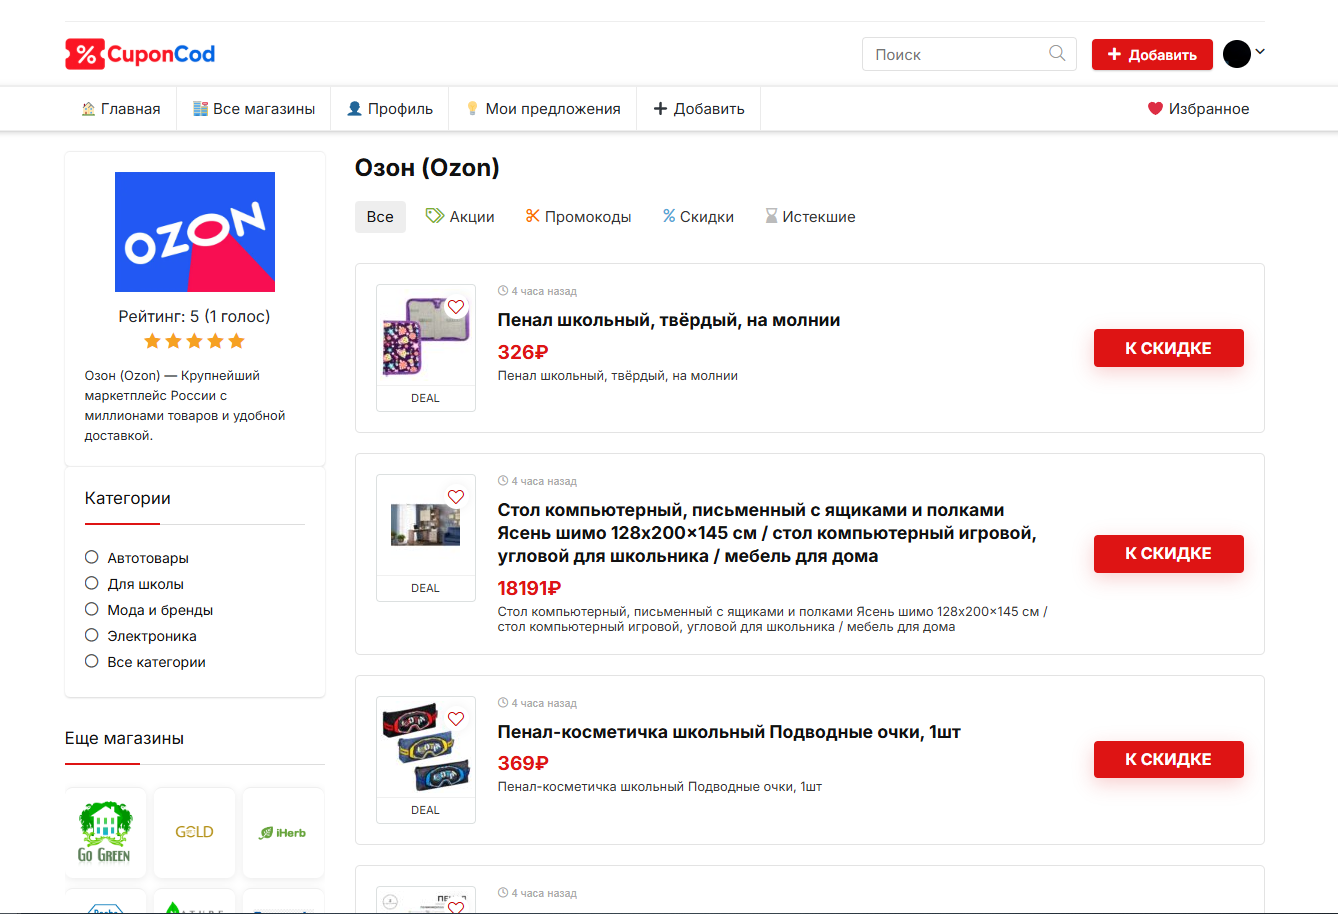
Task: Favorite the Пенал школьный твёрдый deal
Action: 456,307
